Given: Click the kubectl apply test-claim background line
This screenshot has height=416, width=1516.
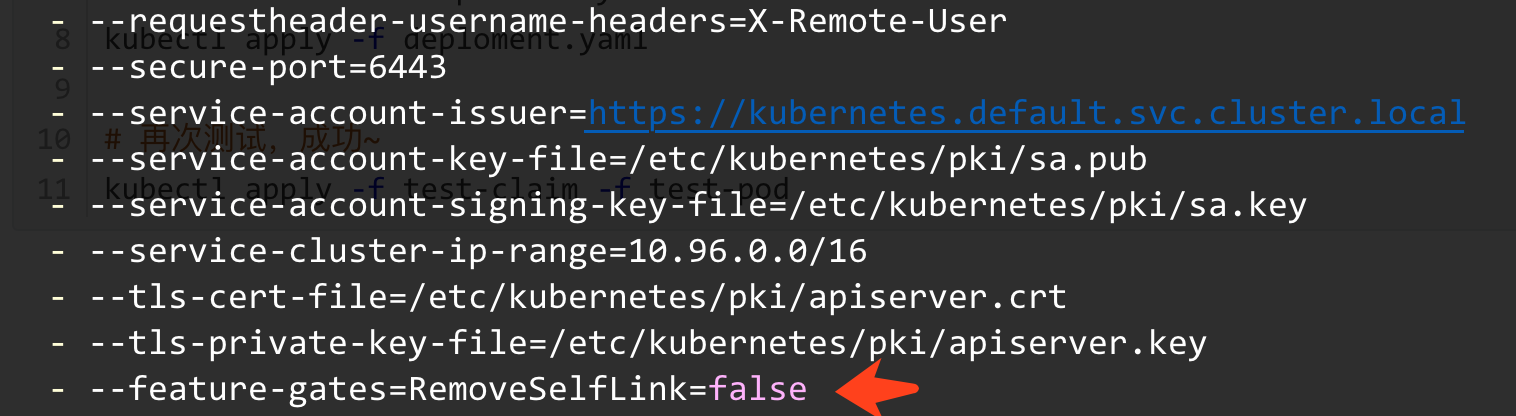Looking at the screenshot, I should [447, 187].
